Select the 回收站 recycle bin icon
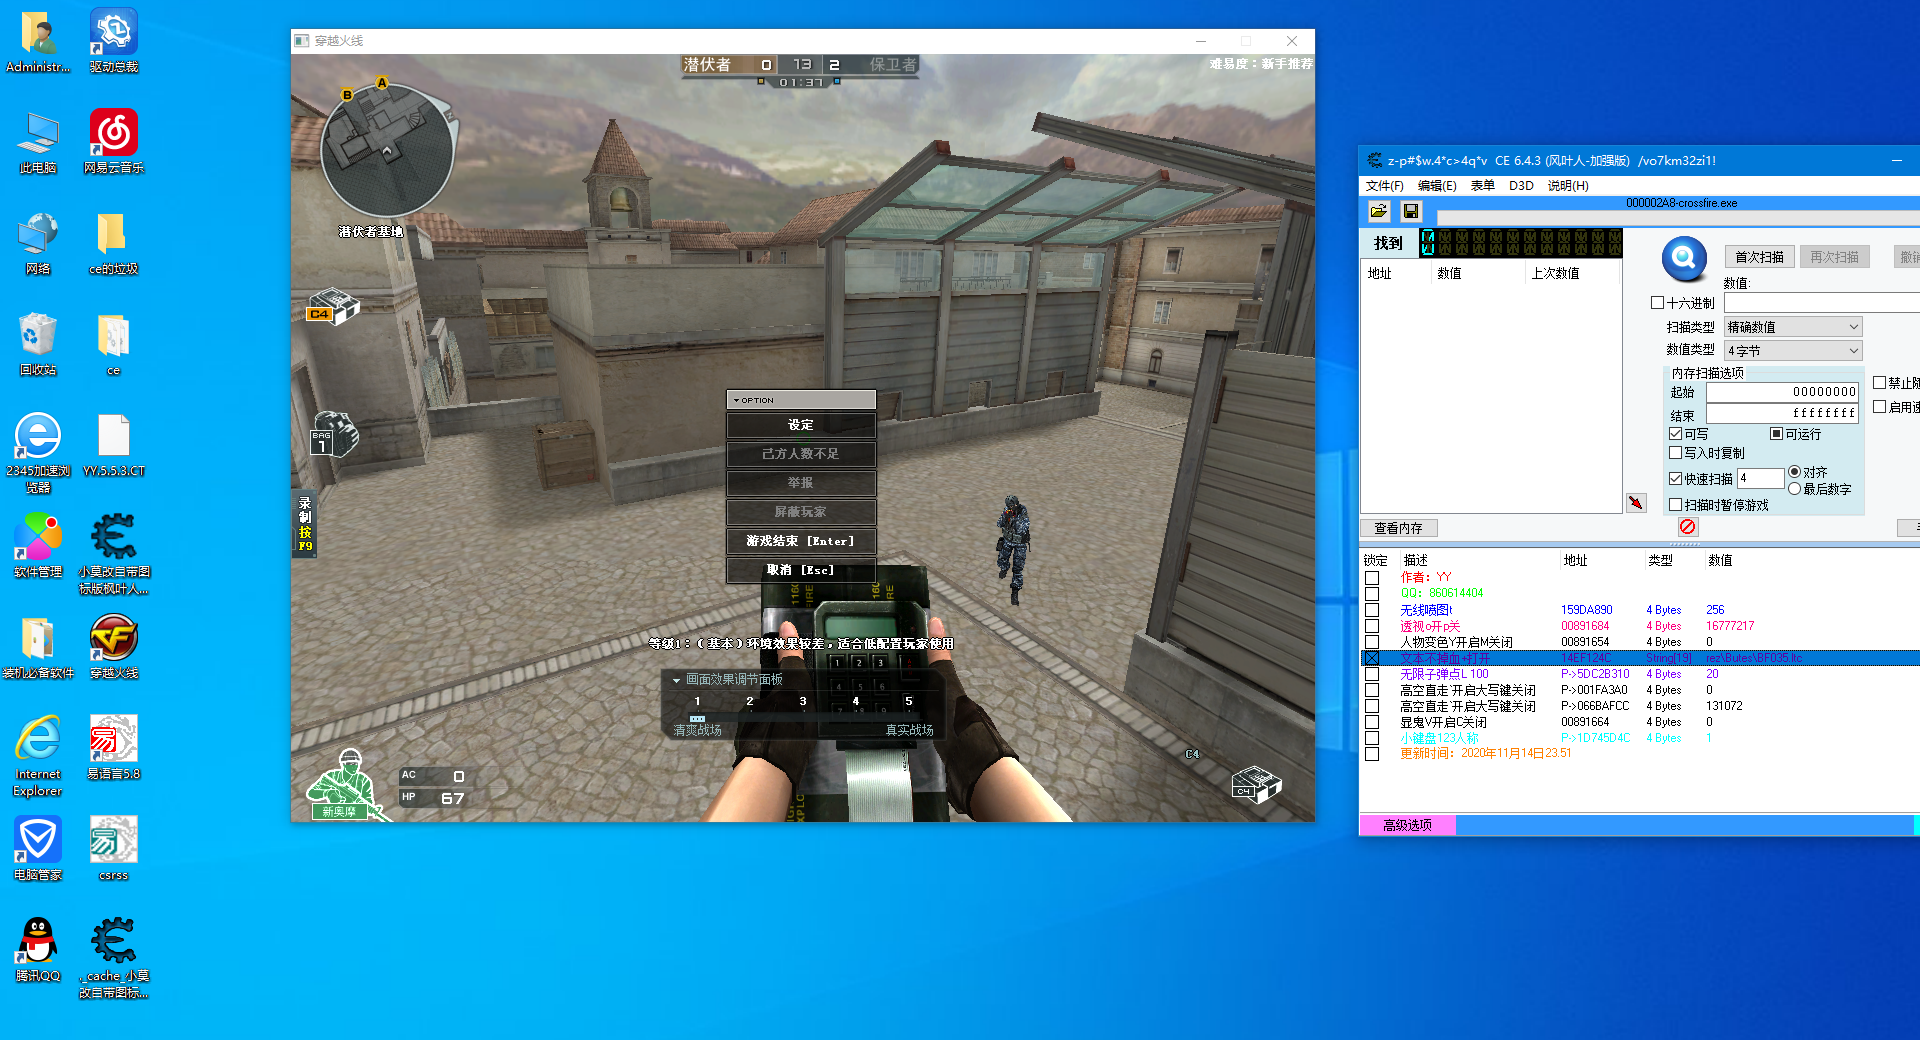 [38, 344]
